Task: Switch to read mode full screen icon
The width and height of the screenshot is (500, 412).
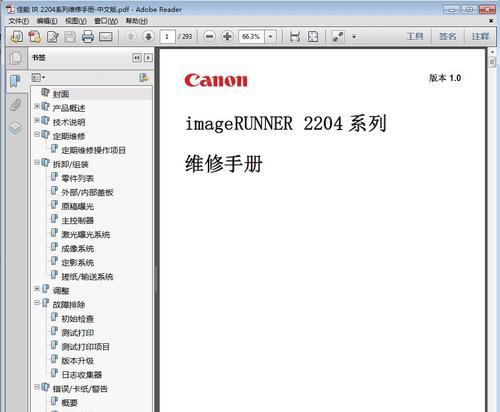Action: pos(338,36)
